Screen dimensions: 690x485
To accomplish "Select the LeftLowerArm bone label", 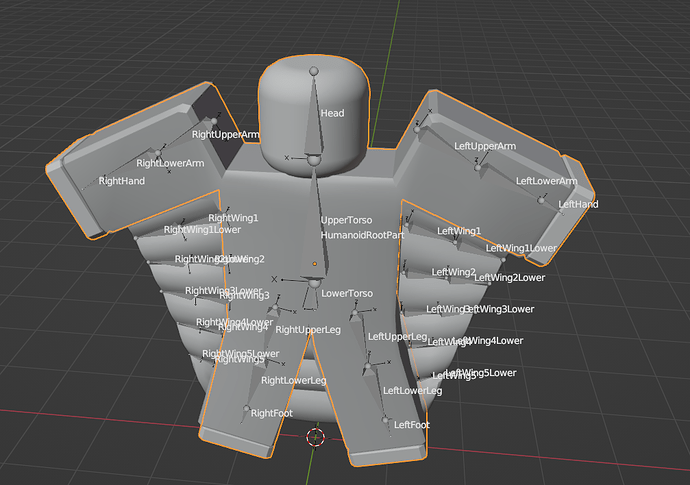I will click(x=546, y=181).
